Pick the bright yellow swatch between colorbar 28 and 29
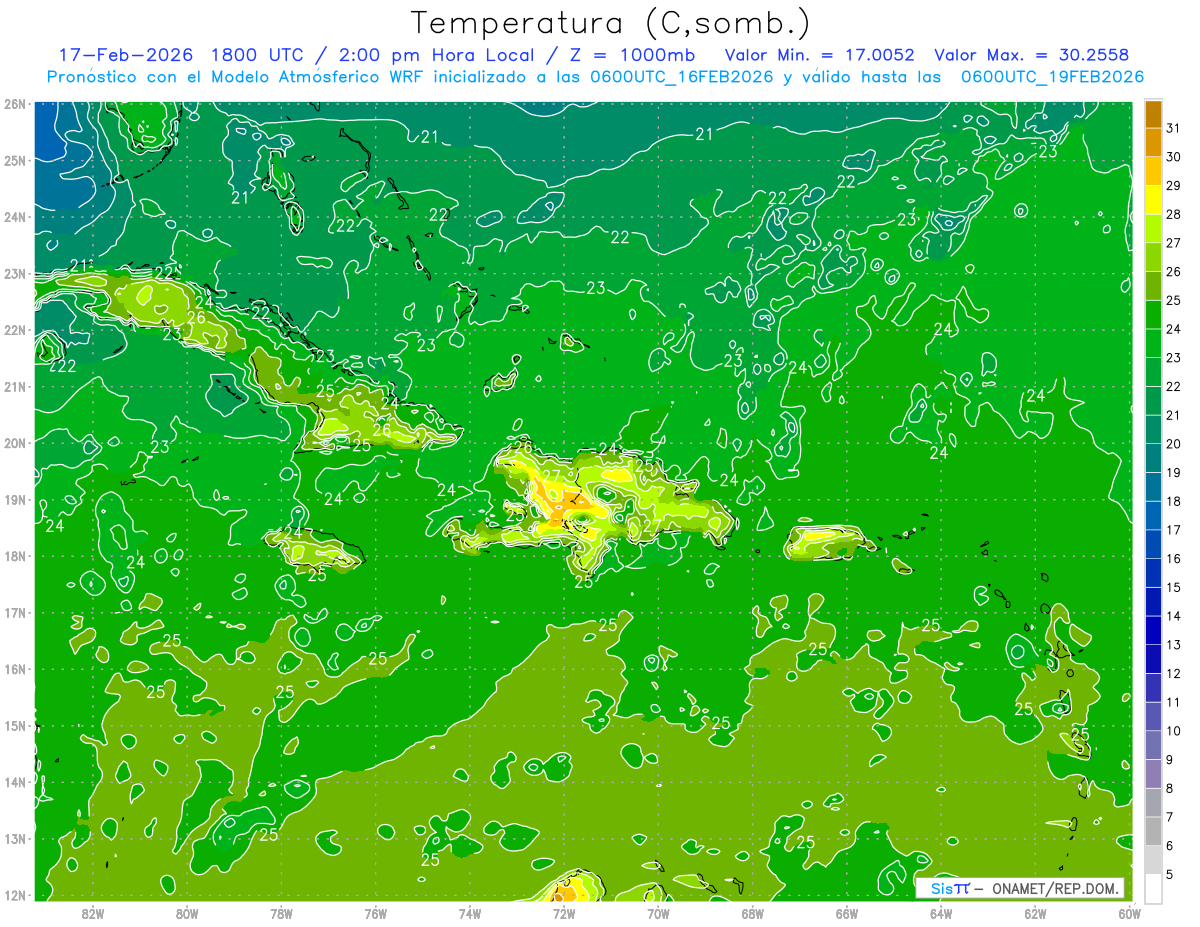This screenshot has width=1200, height=927. coord(1153,199)
